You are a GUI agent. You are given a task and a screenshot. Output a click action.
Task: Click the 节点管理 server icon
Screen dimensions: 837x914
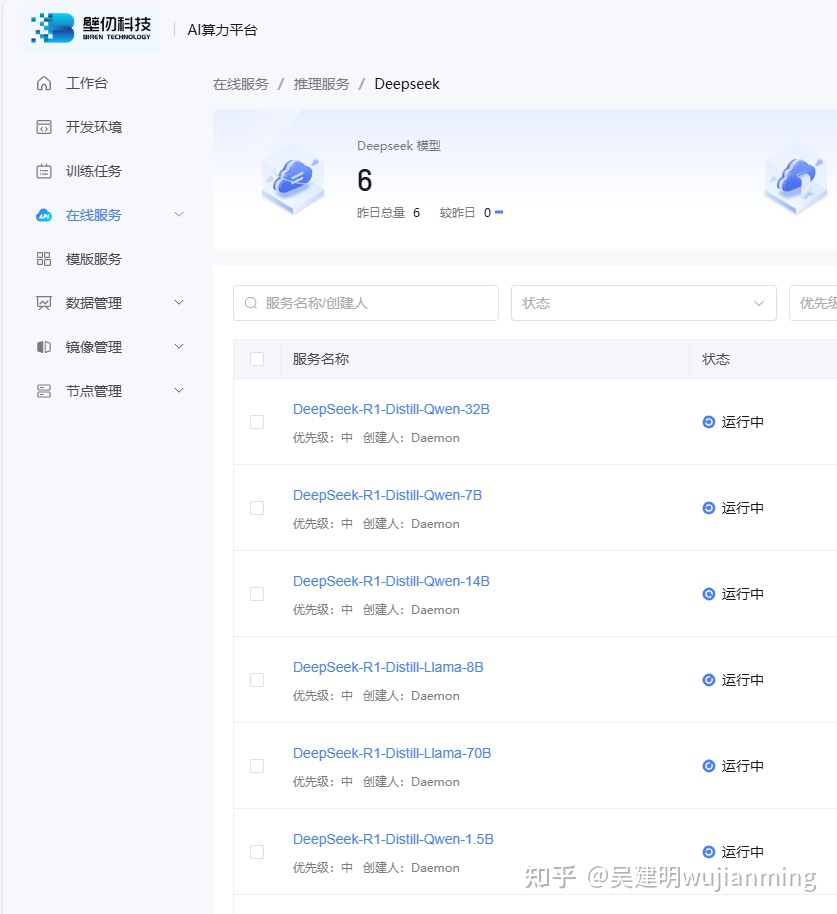click(x=42, y=390)
